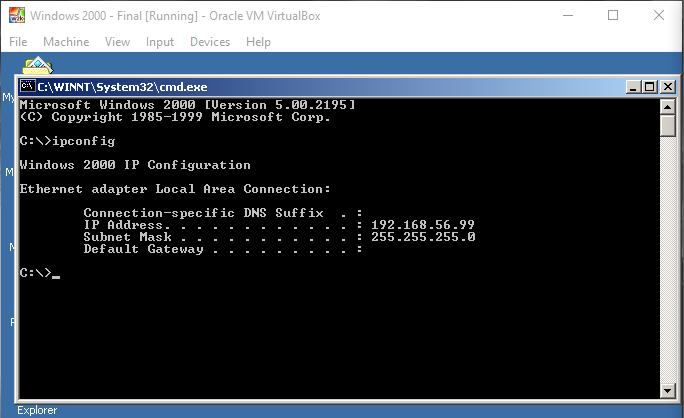Open the View menu
Viewport: 684px width, 418px height.
pyautogui.click(x=117, y=42)
